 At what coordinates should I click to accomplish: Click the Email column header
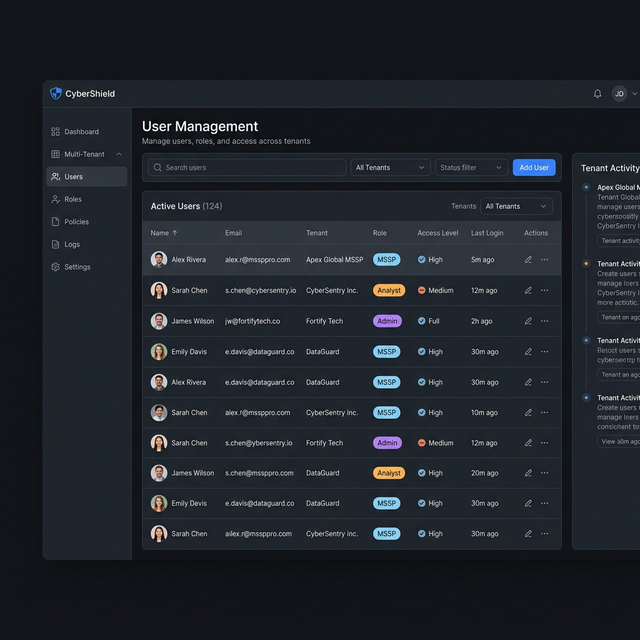[x=233, y=233]
